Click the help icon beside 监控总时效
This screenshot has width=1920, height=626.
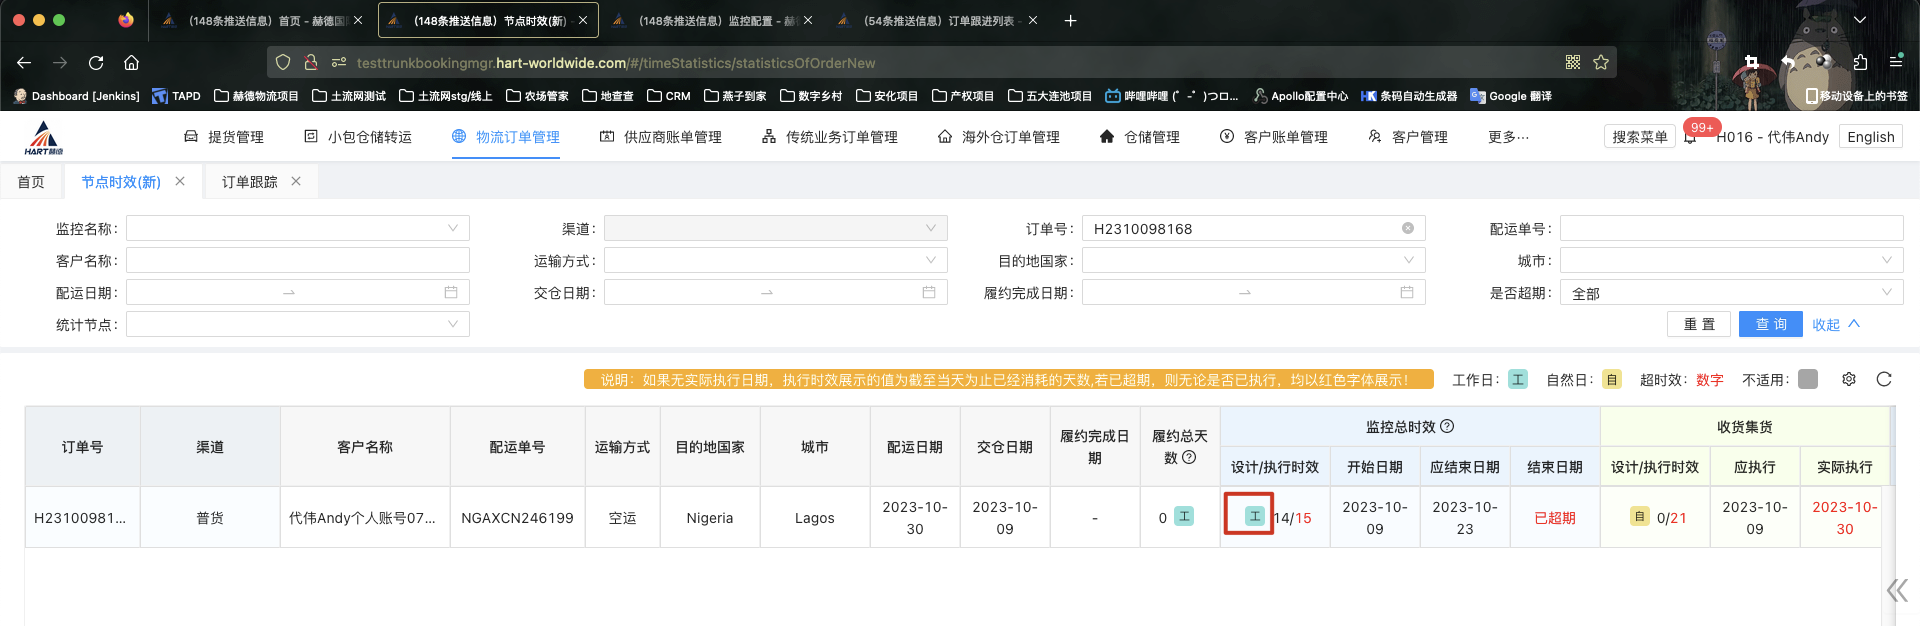(1447, 426)
